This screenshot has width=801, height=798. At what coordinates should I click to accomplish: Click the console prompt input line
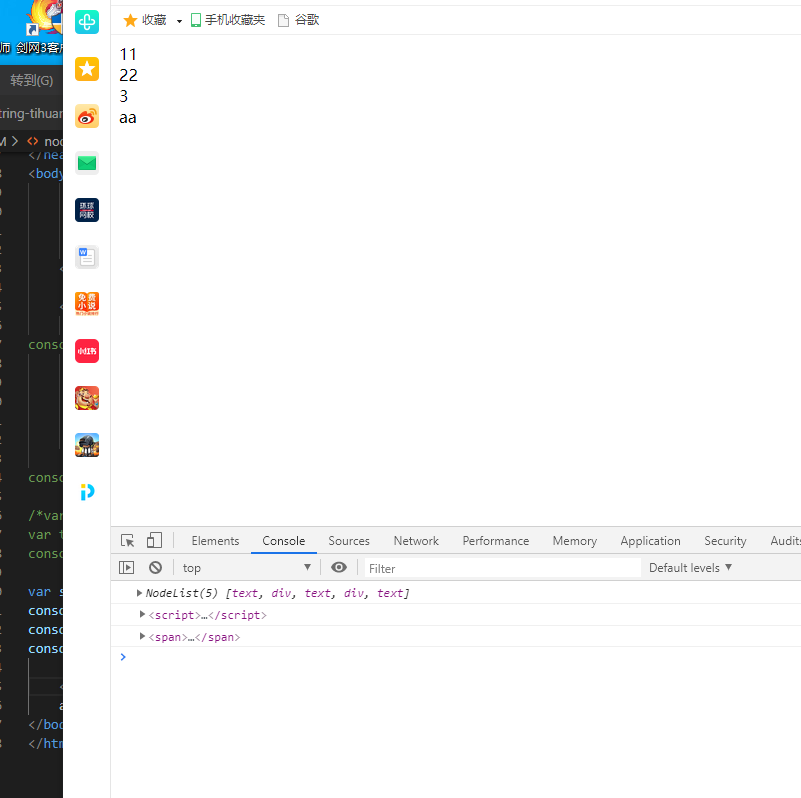coord(456,658)
